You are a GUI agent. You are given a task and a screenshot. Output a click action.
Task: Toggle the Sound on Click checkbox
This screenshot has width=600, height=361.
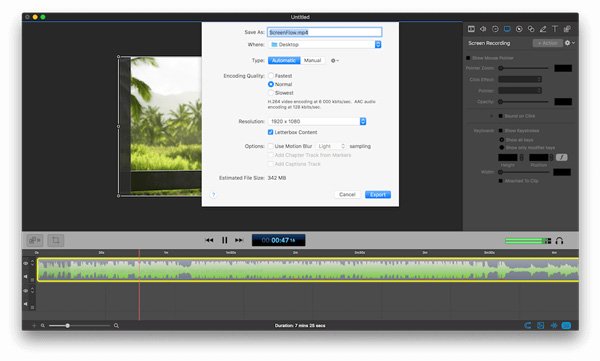coord(501,116)
